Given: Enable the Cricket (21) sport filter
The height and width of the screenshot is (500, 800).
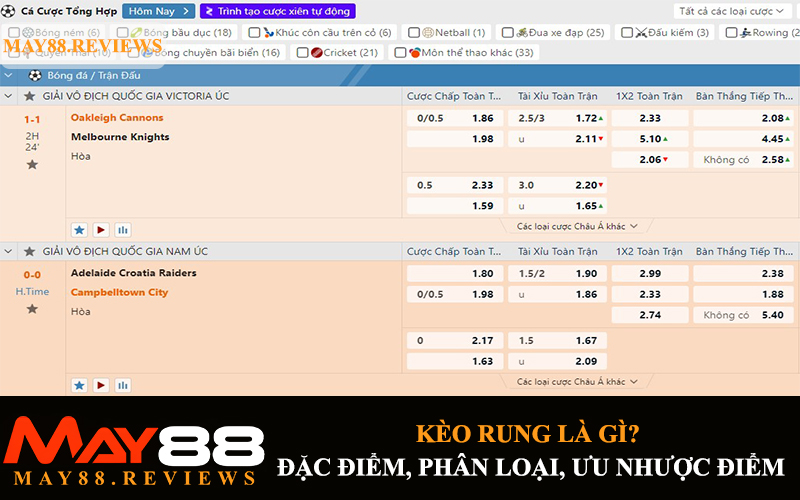Looking at the screenshot, I should (301, 52).
